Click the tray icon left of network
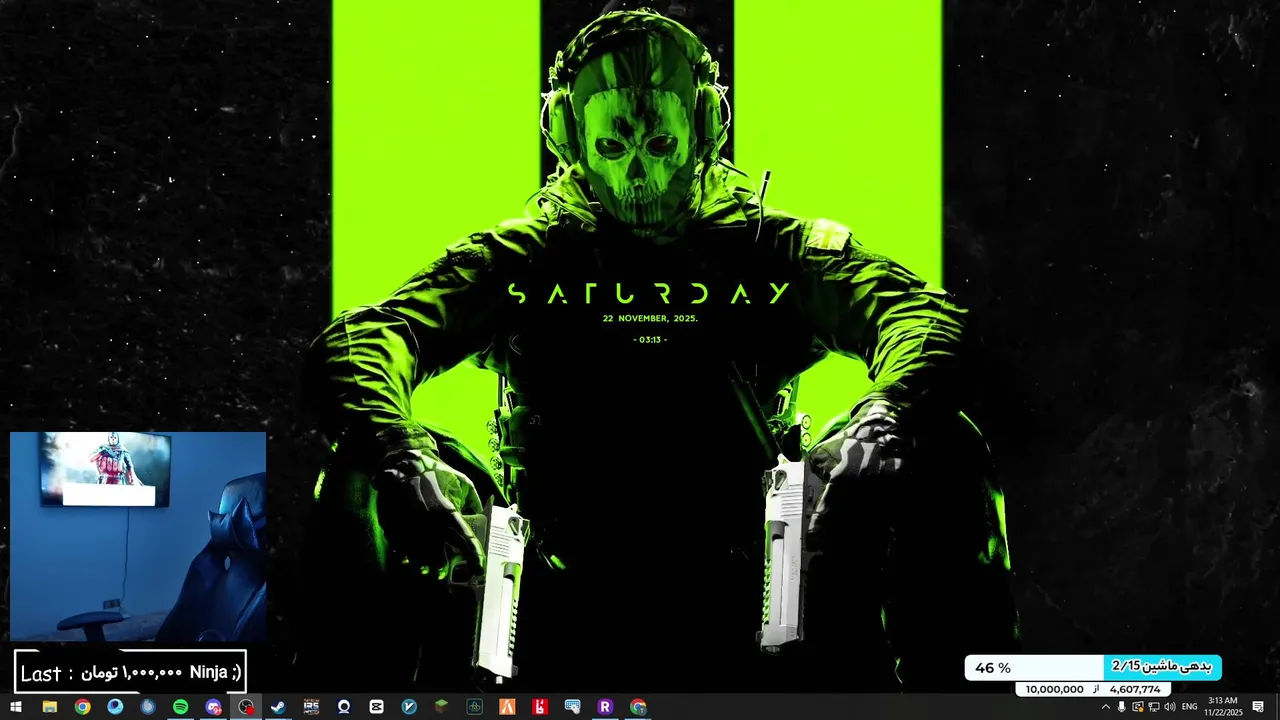The height and width of the screenshot is (720, 1280). point(1137,707)
